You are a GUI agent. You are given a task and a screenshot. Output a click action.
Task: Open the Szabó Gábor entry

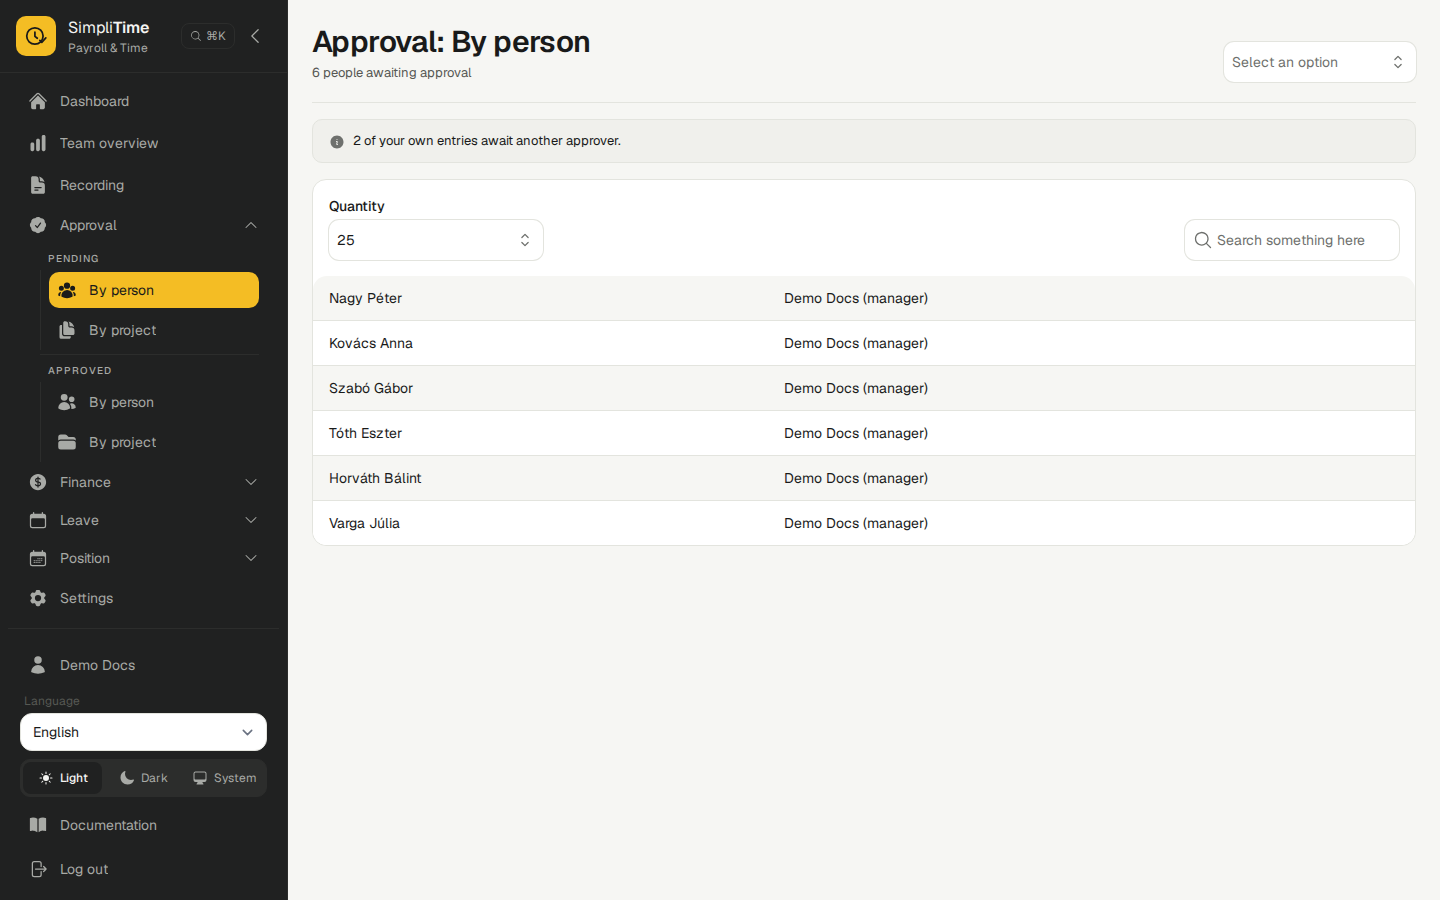(x=864, y=388)
